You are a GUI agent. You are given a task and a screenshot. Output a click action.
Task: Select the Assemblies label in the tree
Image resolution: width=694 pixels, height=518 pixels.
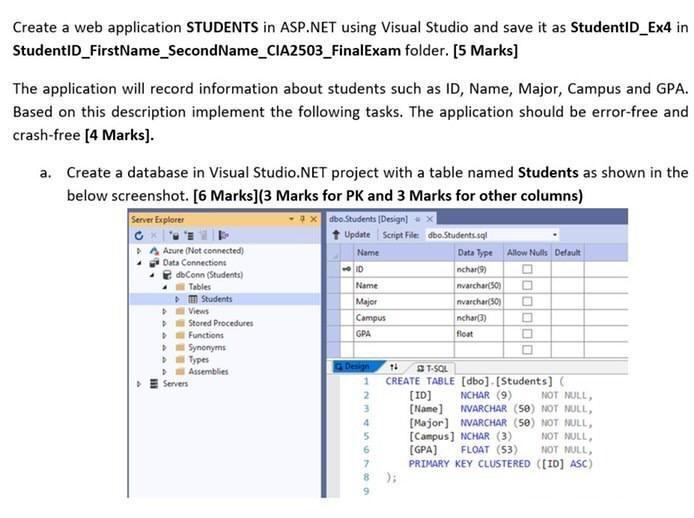[x=208, y=371]
